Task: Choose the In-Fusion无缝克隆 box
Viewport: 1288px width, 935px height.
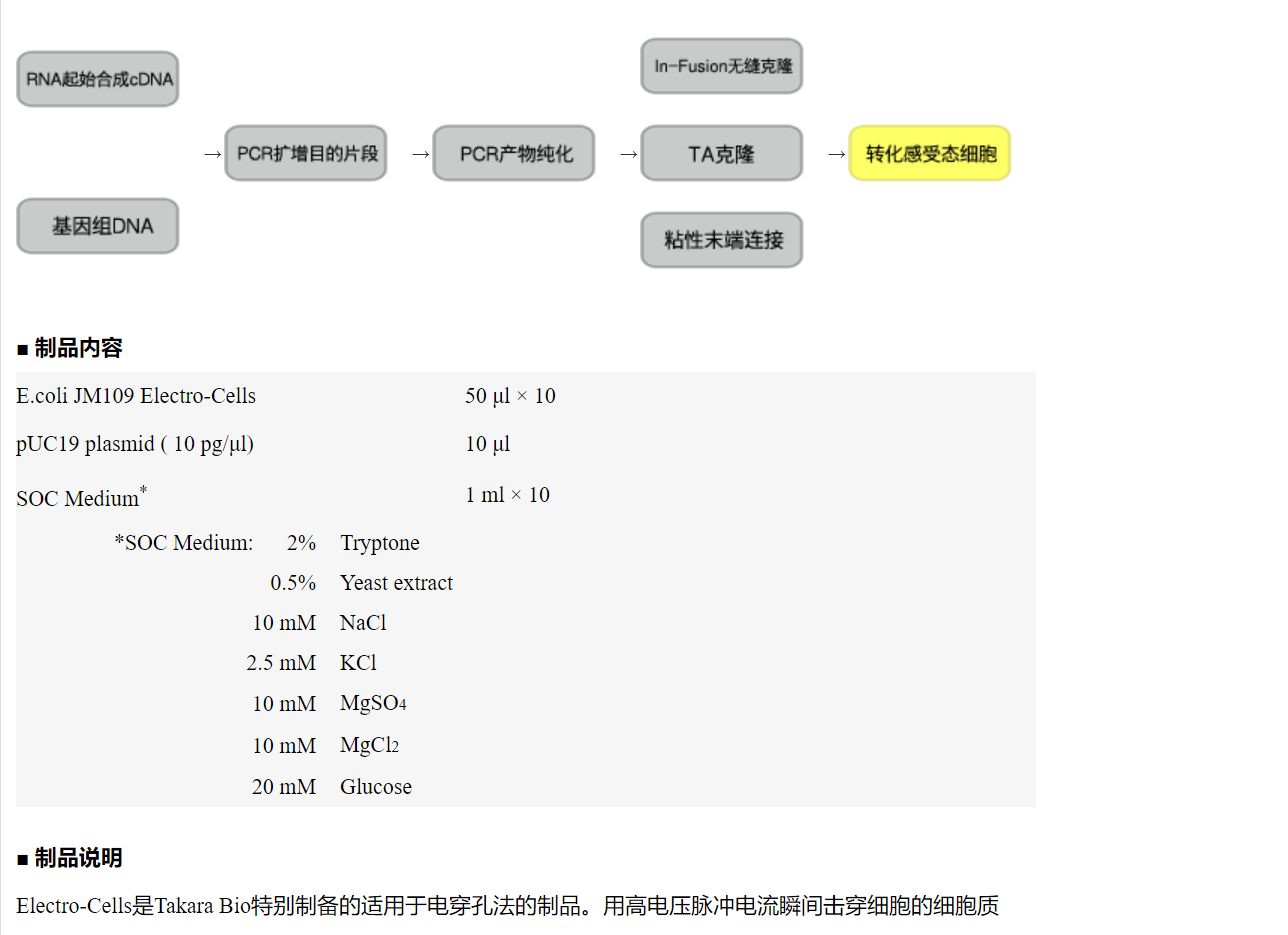Action: coord(722,66)
